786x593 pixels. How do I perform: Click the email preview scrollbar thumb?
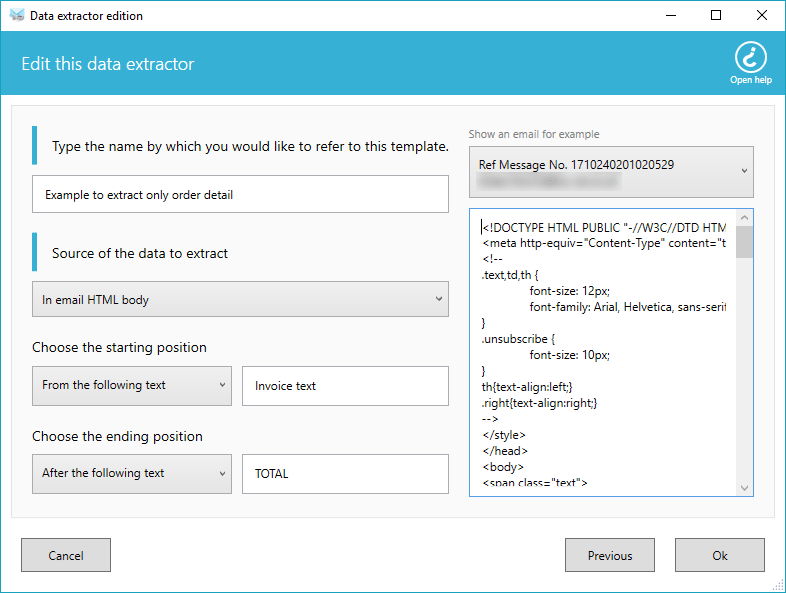744,242
